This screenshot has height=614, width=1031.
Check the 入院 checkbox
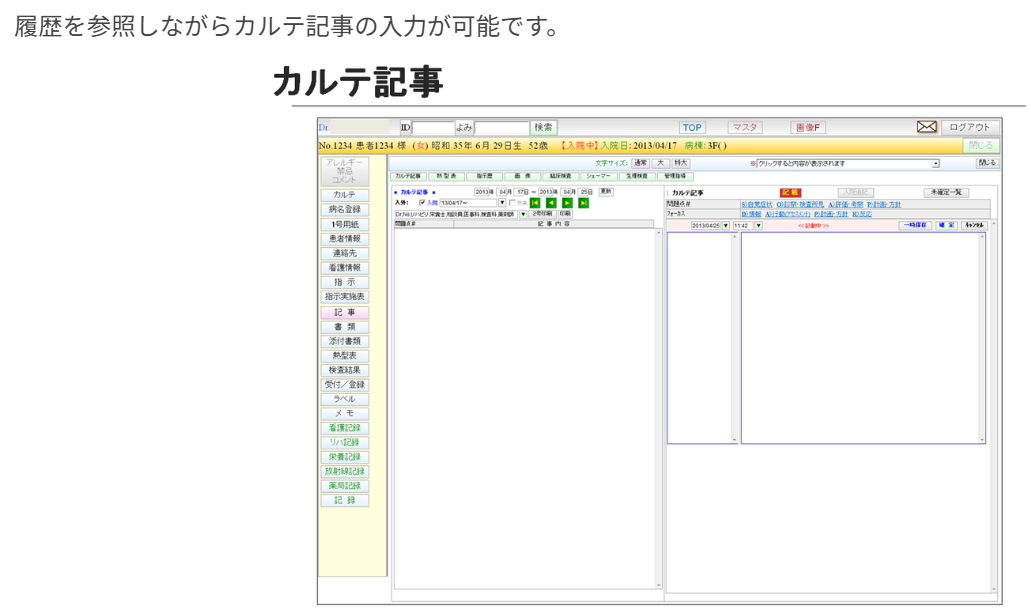click(x=422, y=203)
